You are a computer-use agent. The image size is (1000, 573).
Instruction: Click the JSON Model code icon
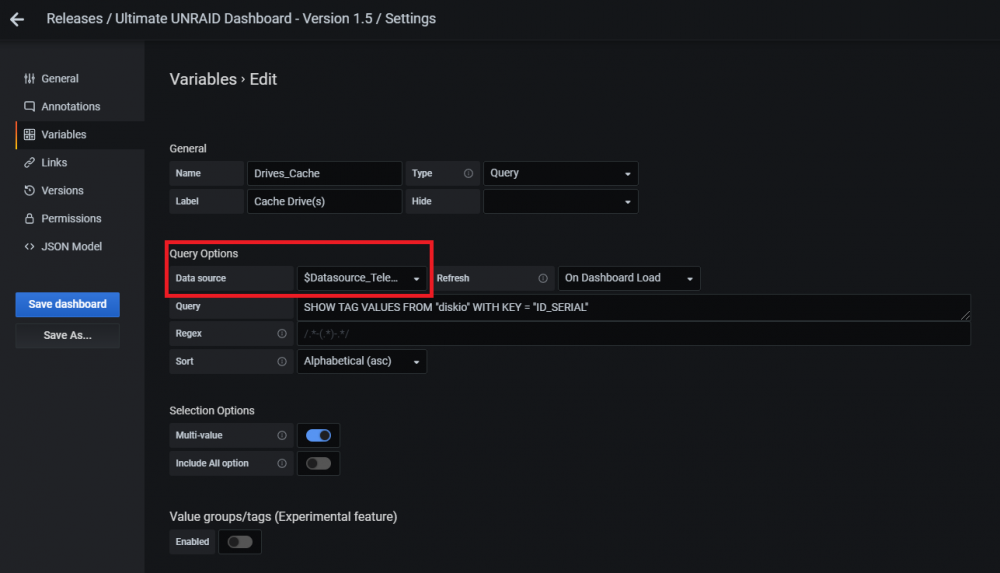pyautogui.click(x=29, y=246)
